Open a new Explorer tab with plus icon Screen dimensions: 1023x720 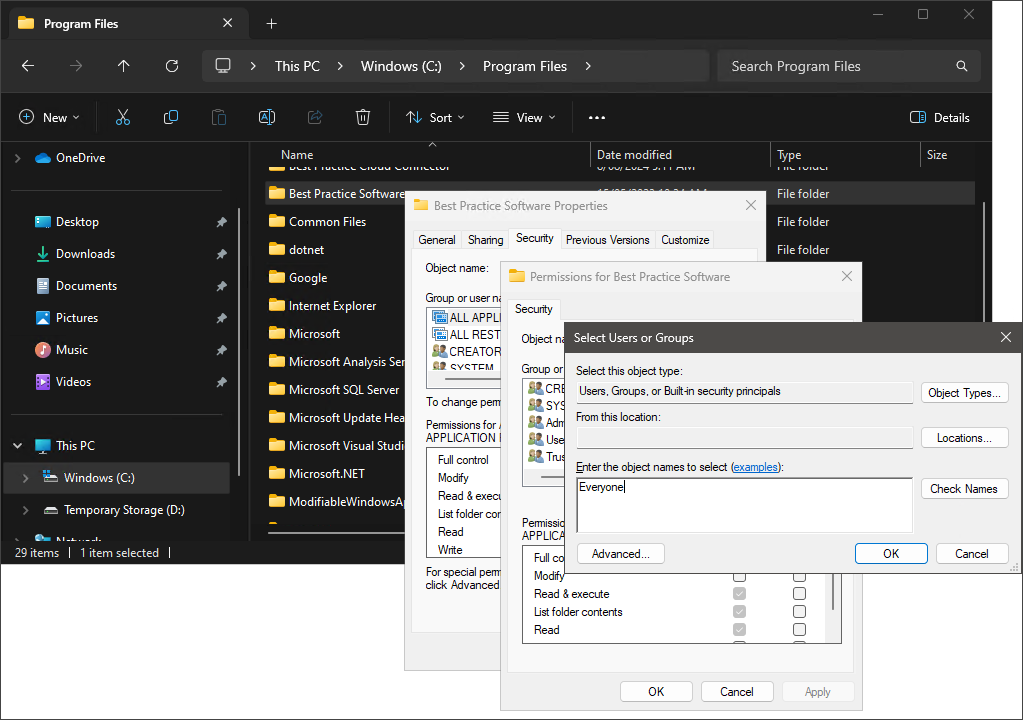271,24
